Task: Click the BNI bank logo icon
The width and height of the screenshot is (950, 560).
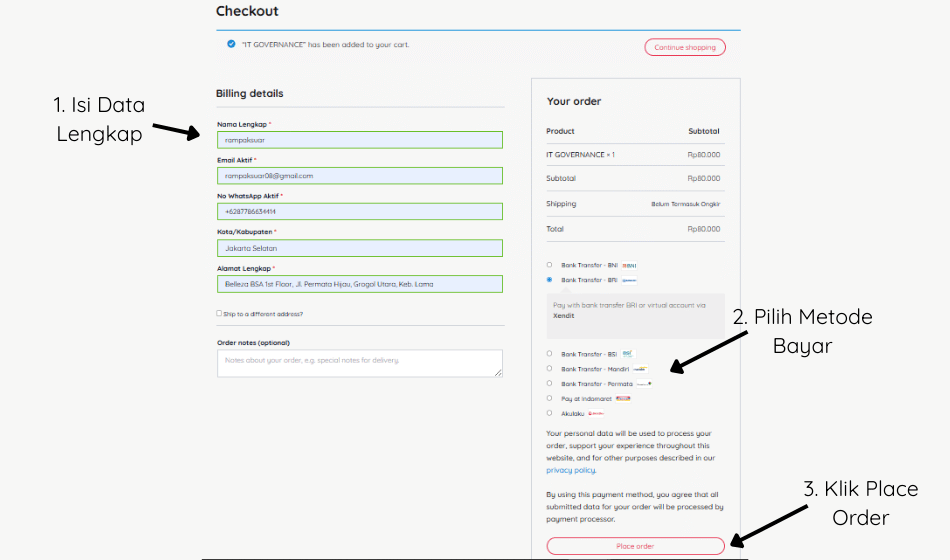Action: pyautogui.click(x=629, y=265)
